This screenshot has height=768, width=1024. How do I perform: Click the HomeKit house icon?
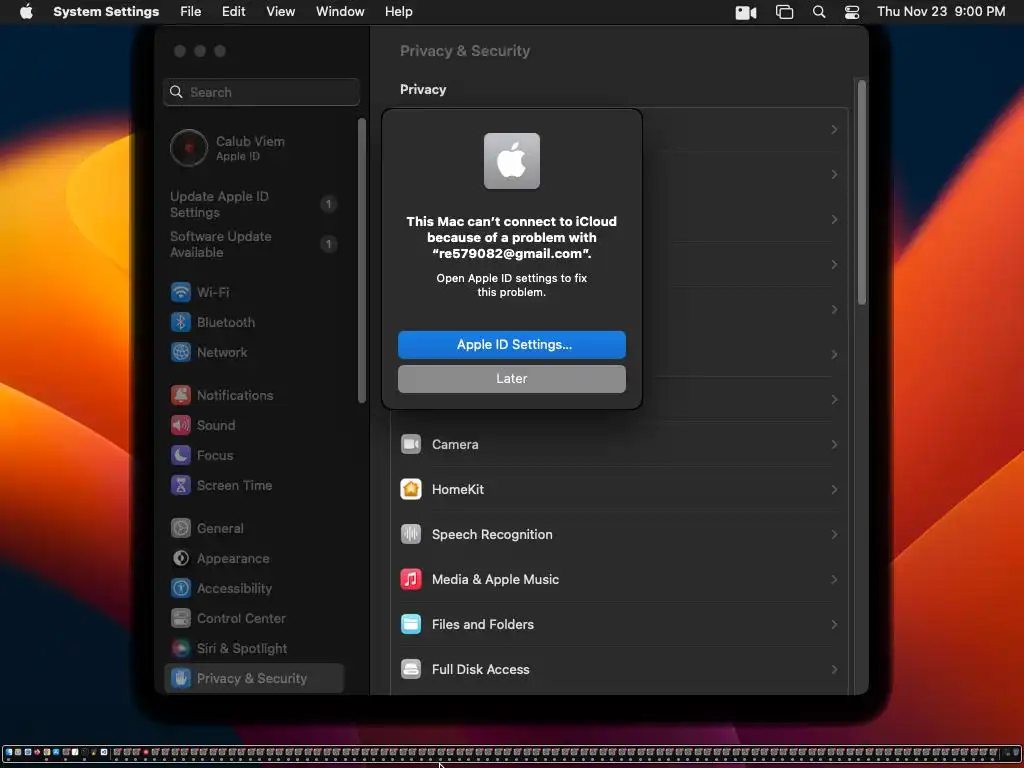click(411, 489)
